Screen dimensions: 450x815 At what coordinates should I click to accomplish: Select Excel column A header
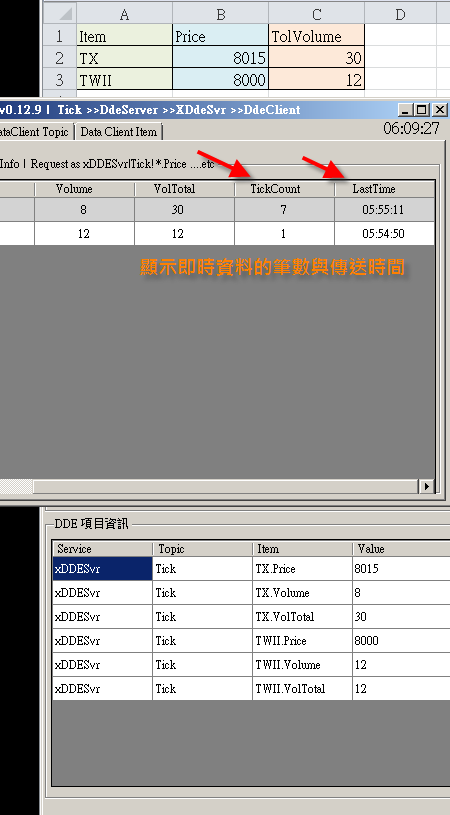[x=124, y=15]
